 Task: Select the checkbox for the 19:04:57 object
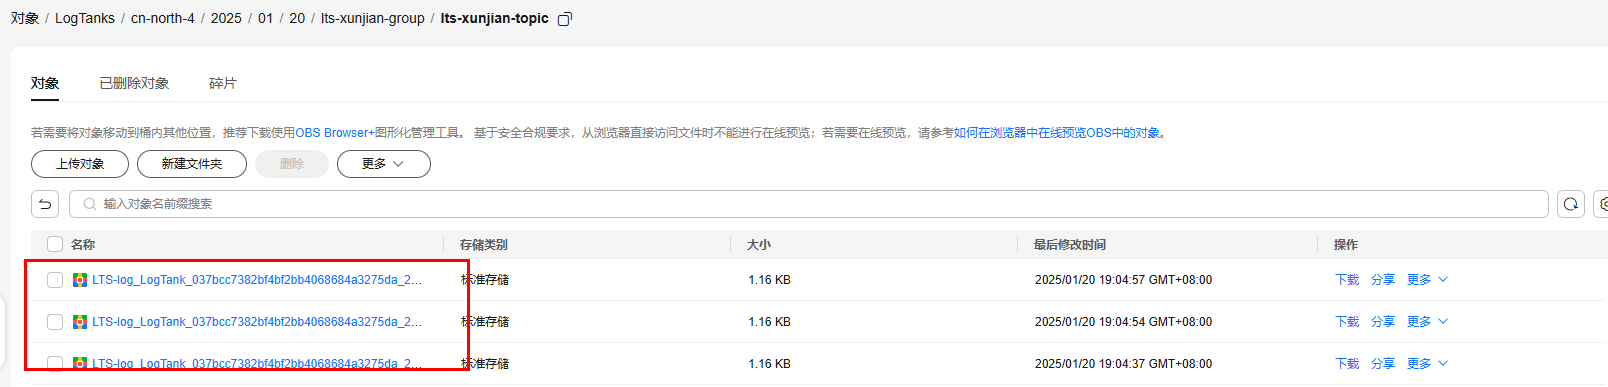click(x=55, y=280)
